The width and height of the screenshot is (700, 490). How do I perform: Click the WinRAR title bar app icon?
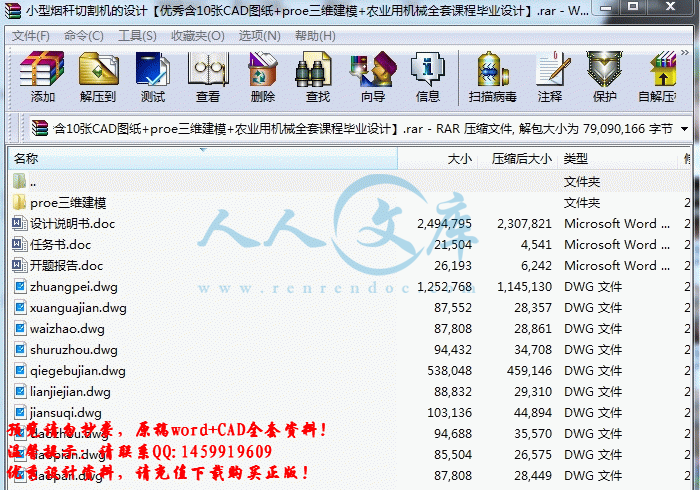(13, 10)
